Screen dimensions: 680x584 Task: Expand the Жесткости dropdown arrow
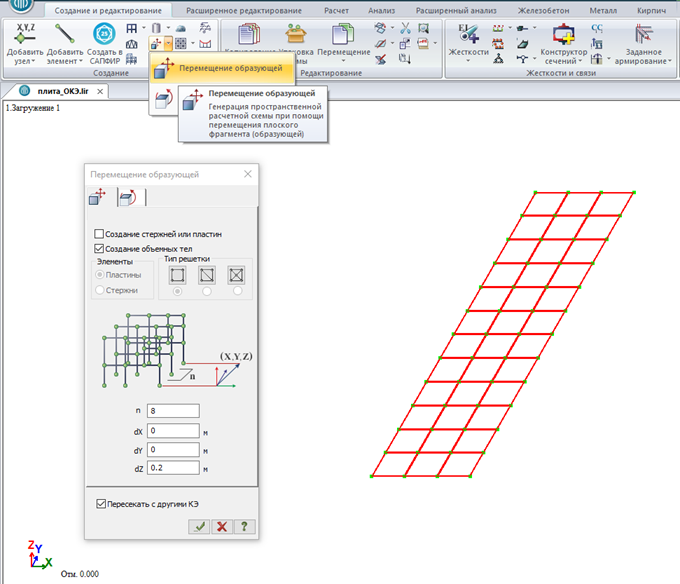point(468,61)
